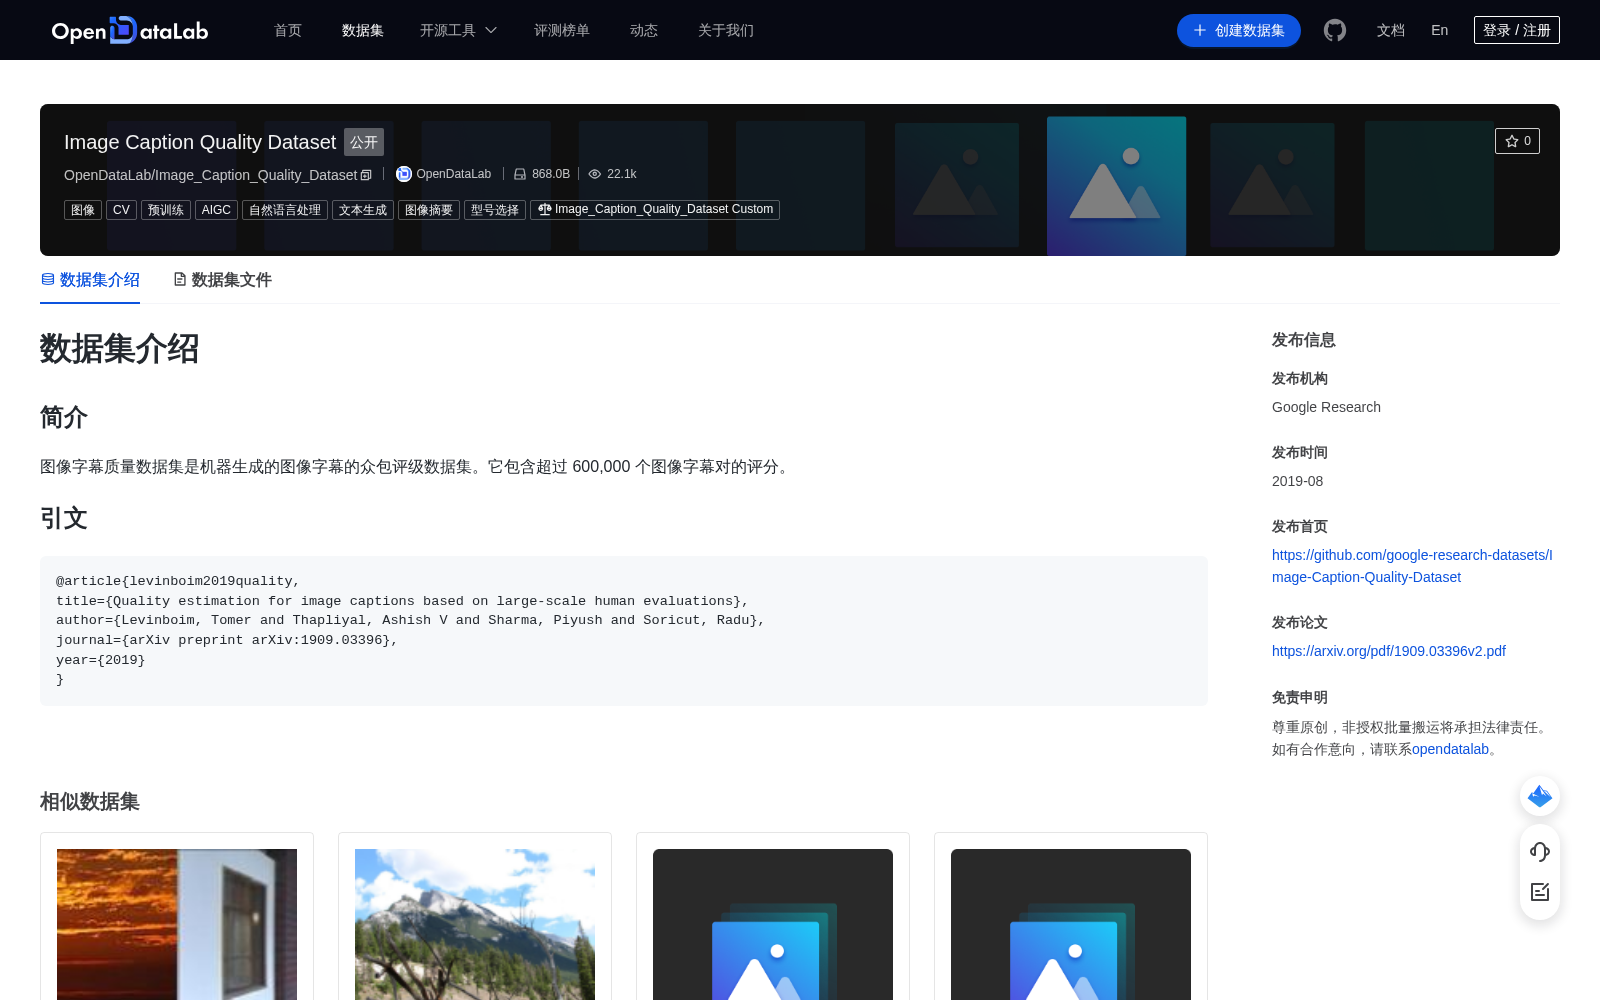Open the 数据集 nav item
Screen dimensions: 1600x1000
tap(363, 30)
